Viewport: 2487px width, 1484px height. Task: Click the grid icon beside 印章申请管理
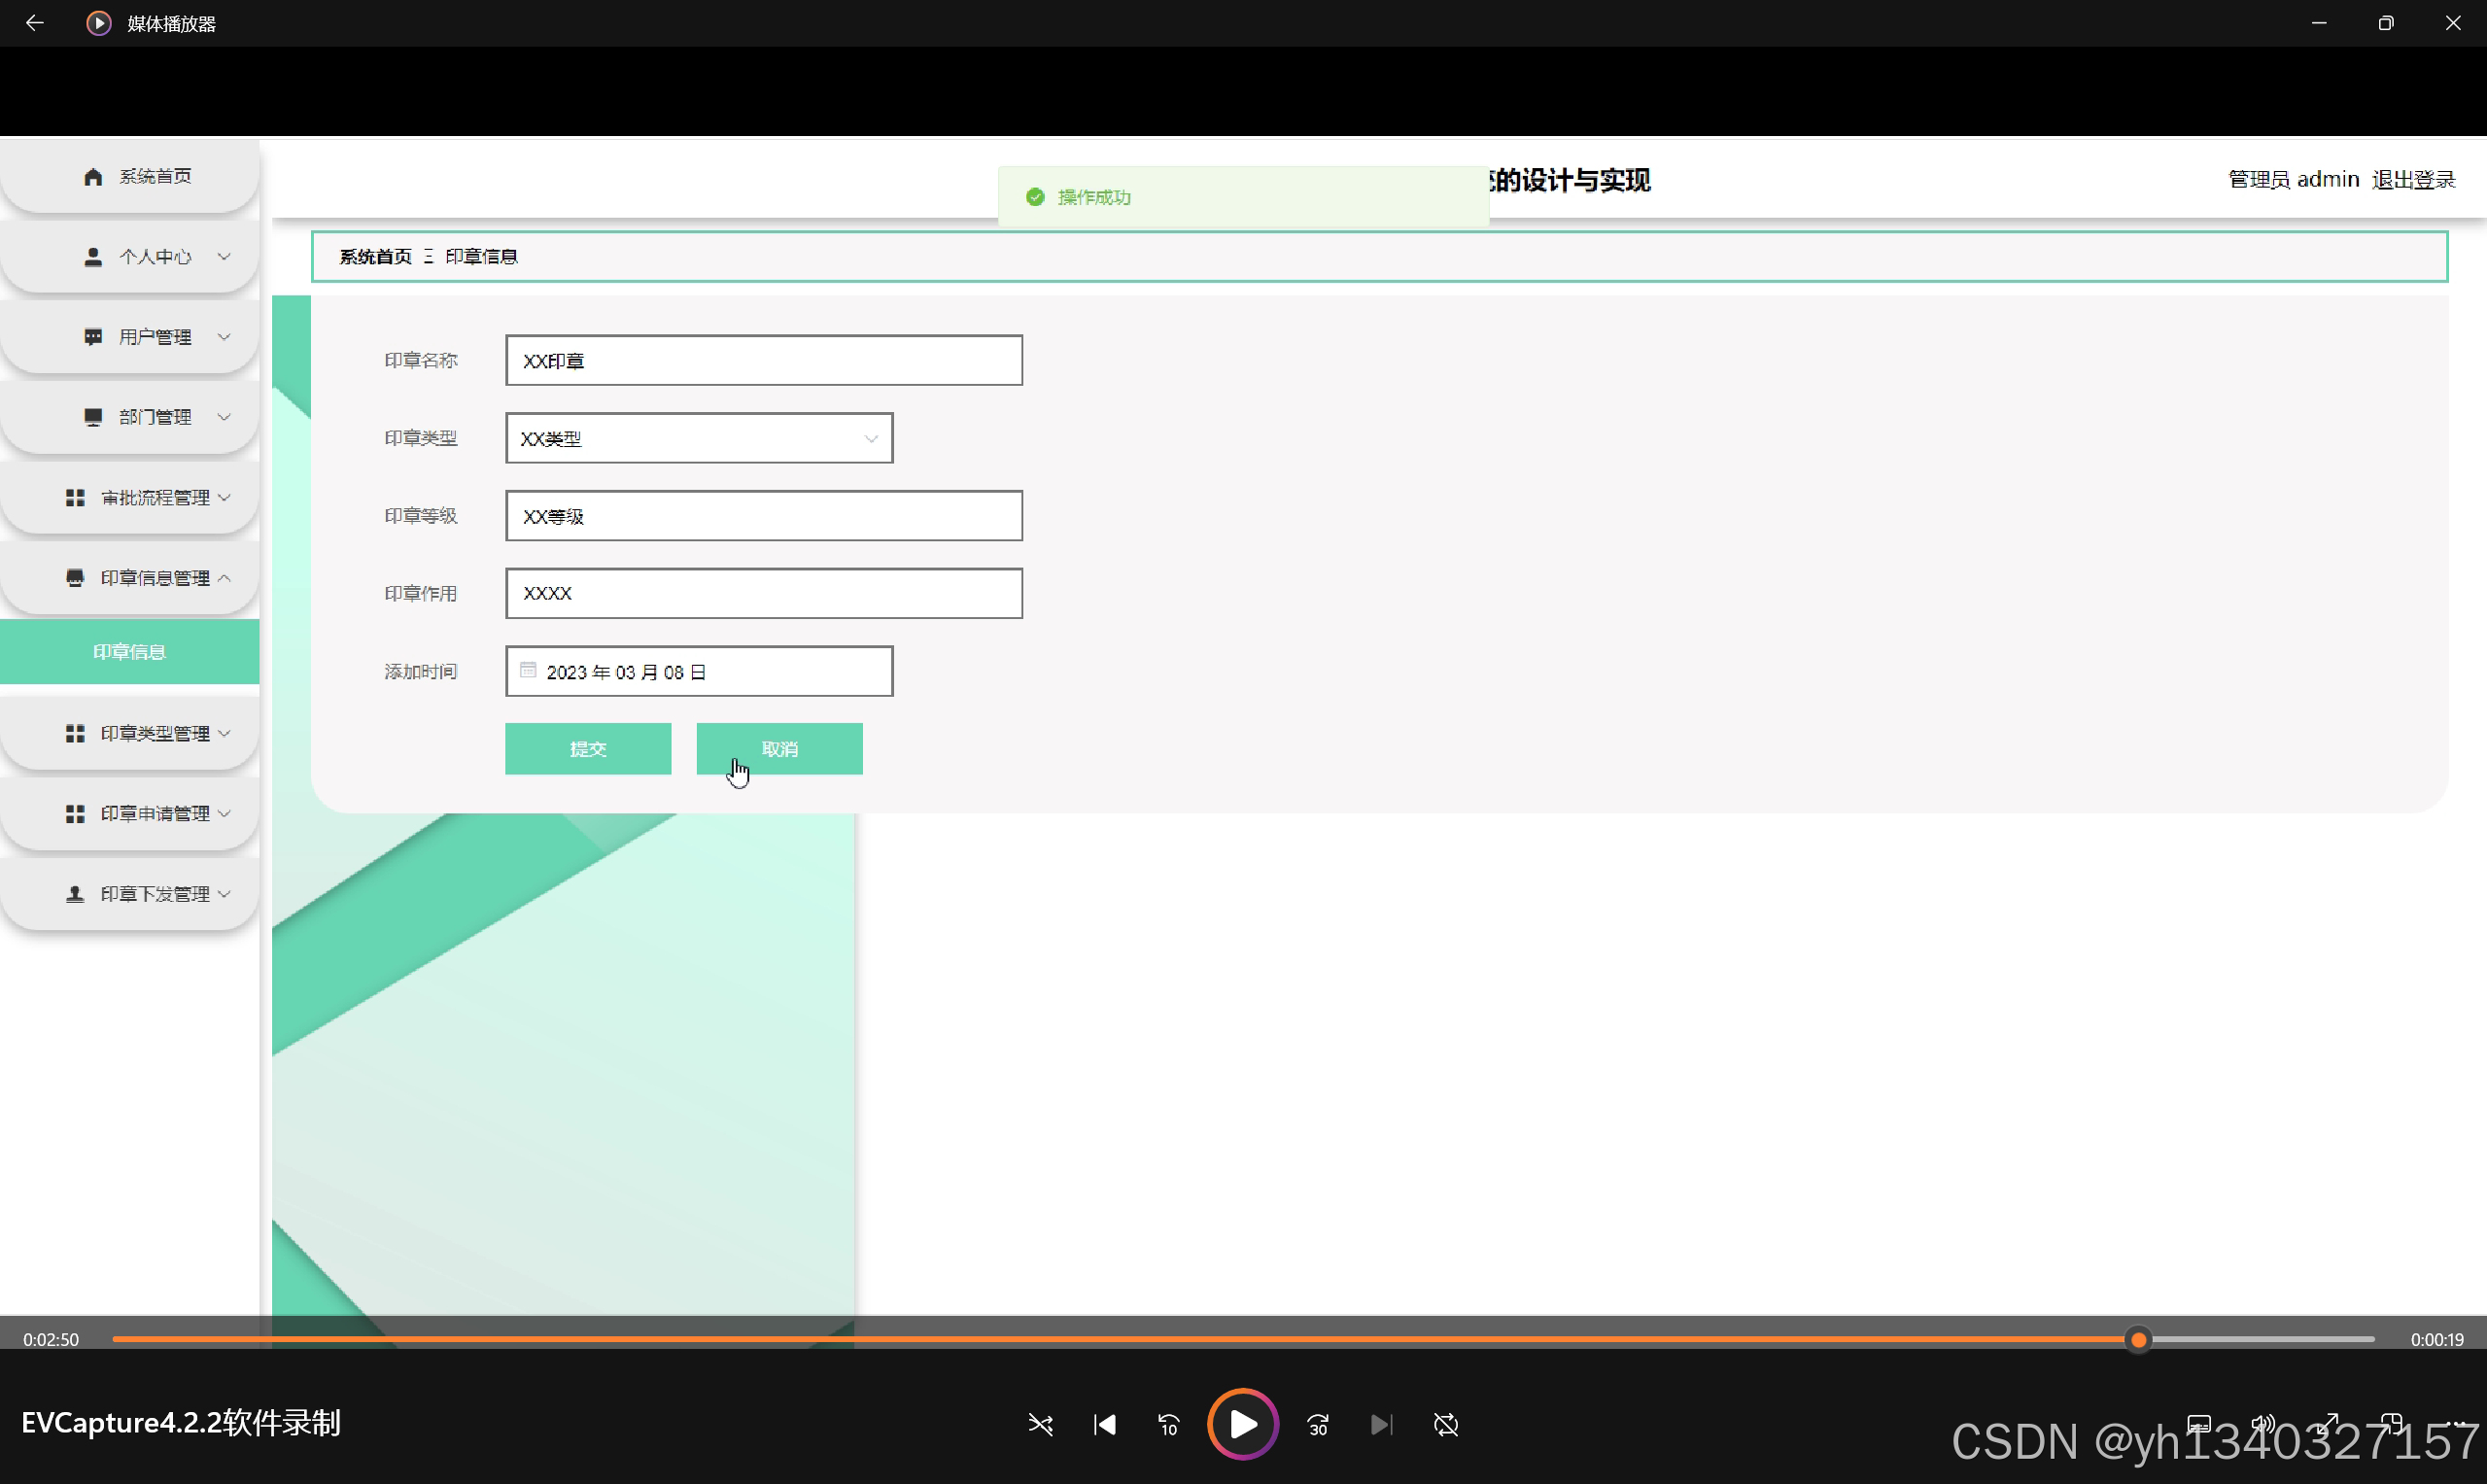[x=75, y=814]
